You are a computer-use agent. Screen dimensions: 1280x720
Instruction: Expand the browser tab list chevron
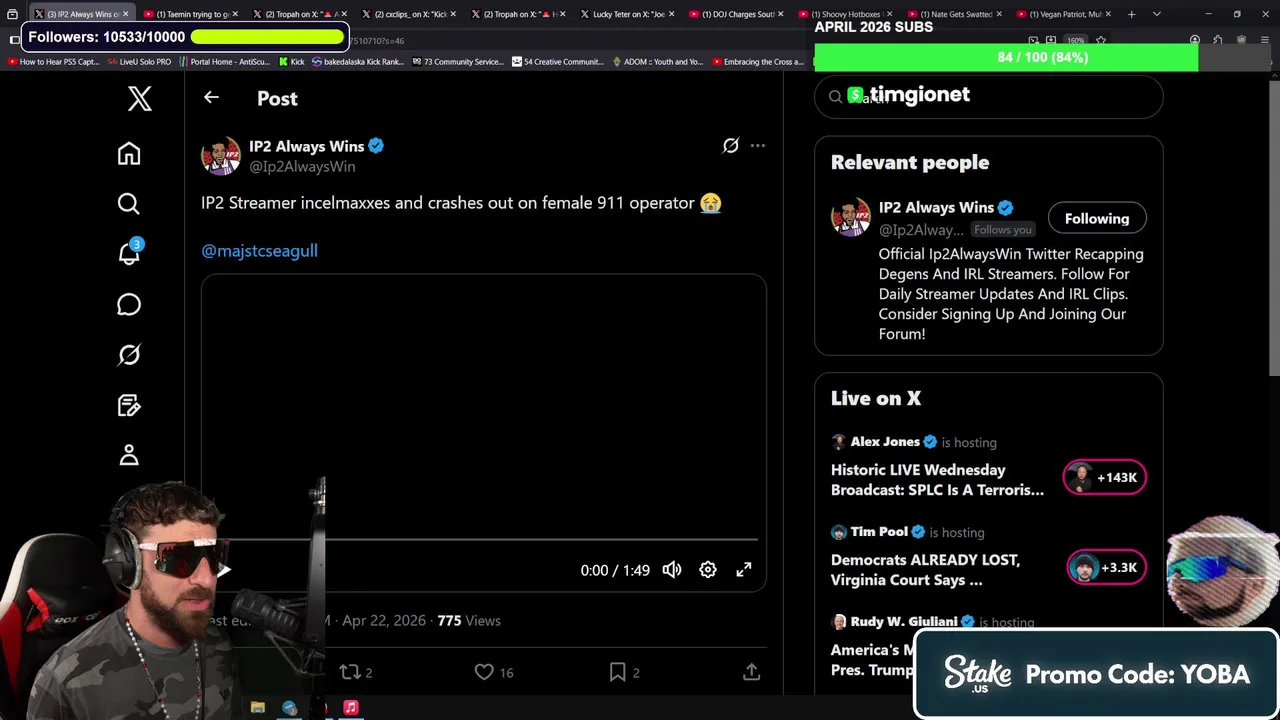click(x=1157, y=14)
